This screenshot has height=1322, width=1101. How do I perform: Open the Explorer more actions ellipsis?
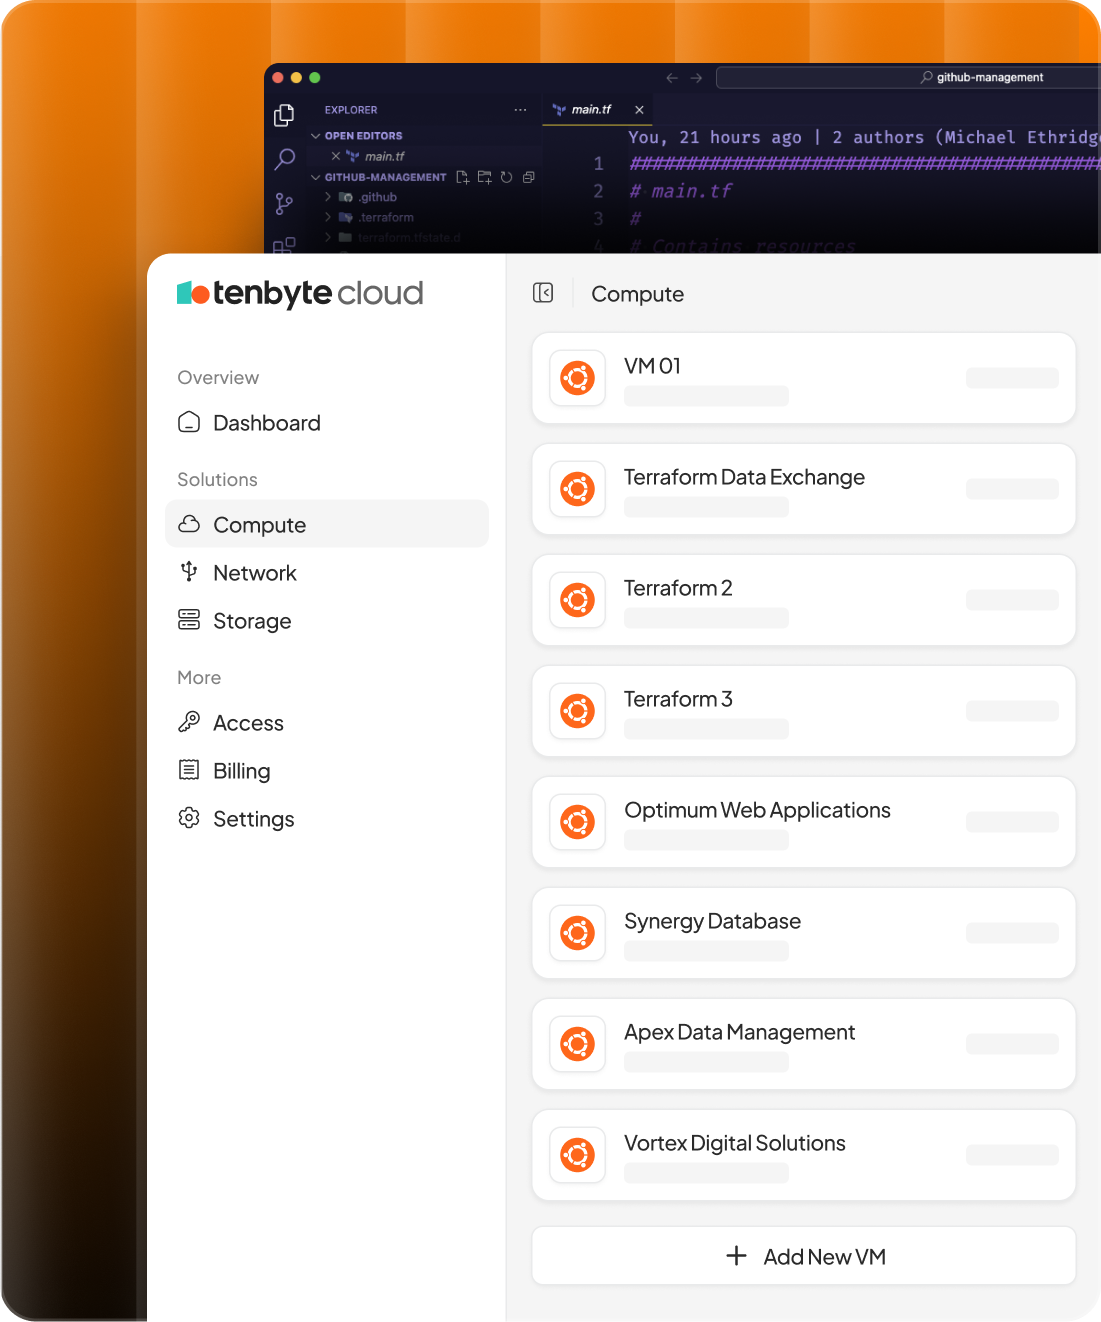520,110
